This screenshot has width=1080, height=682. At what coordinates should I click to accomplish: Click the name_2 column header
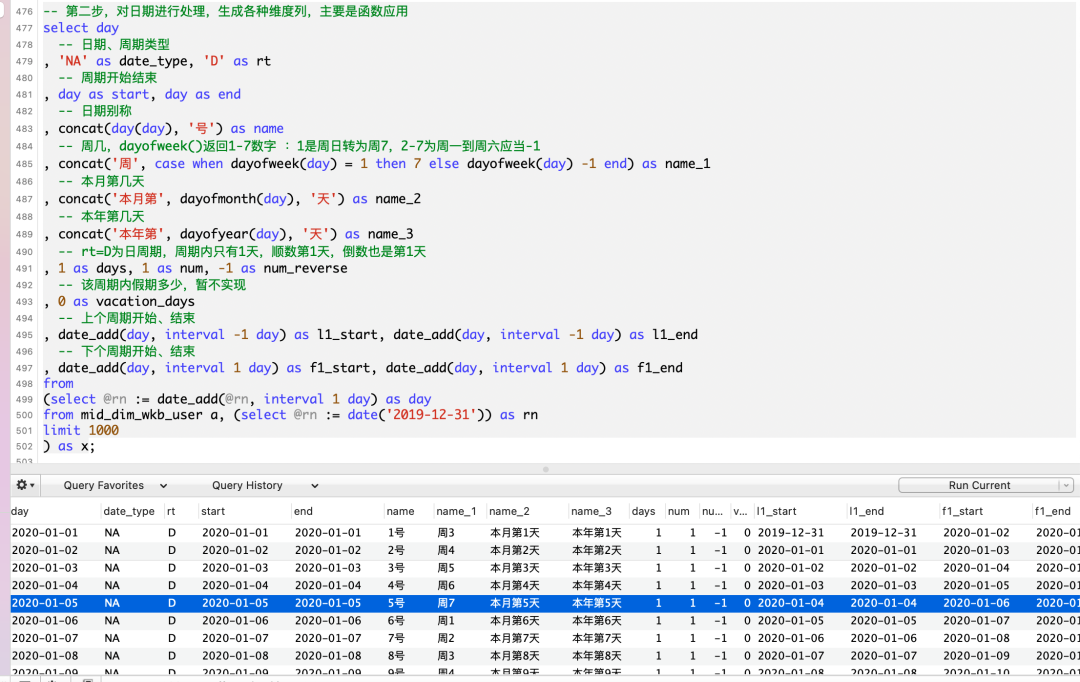click(x=509, y=511)
